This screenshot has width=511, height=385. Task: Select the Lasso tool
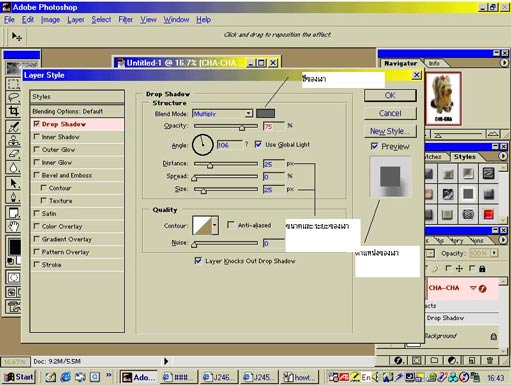13,97
